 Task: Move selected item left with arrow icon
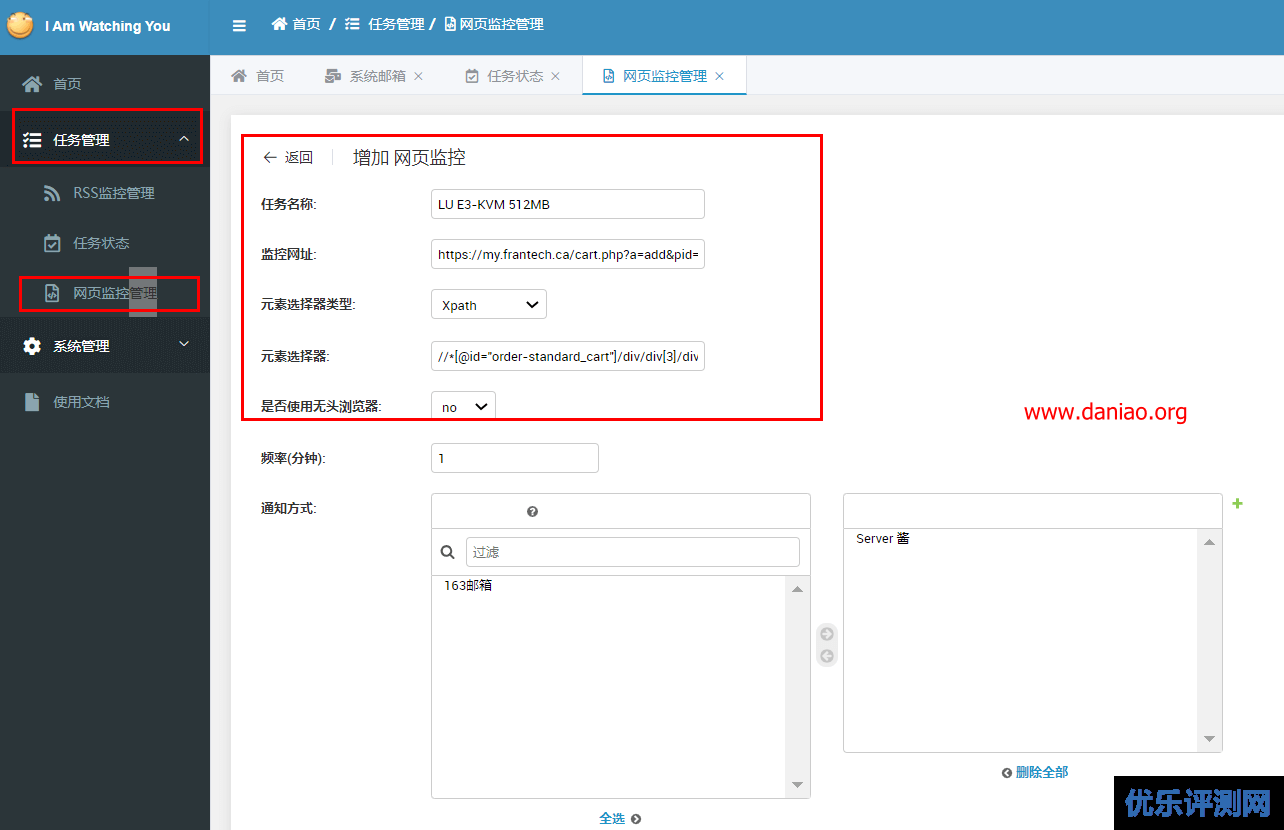(x=827, y=656)
